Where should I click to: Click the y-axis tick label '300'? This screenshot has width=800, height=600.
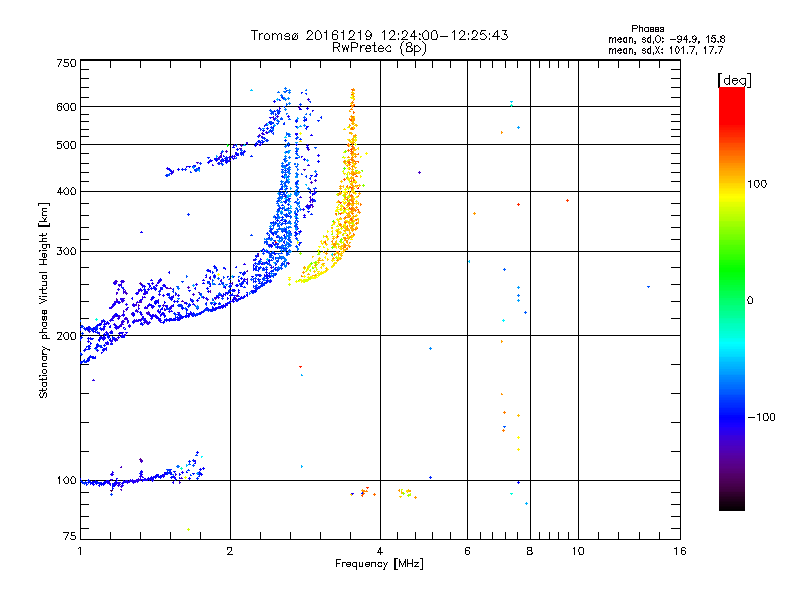click(66, 251)
